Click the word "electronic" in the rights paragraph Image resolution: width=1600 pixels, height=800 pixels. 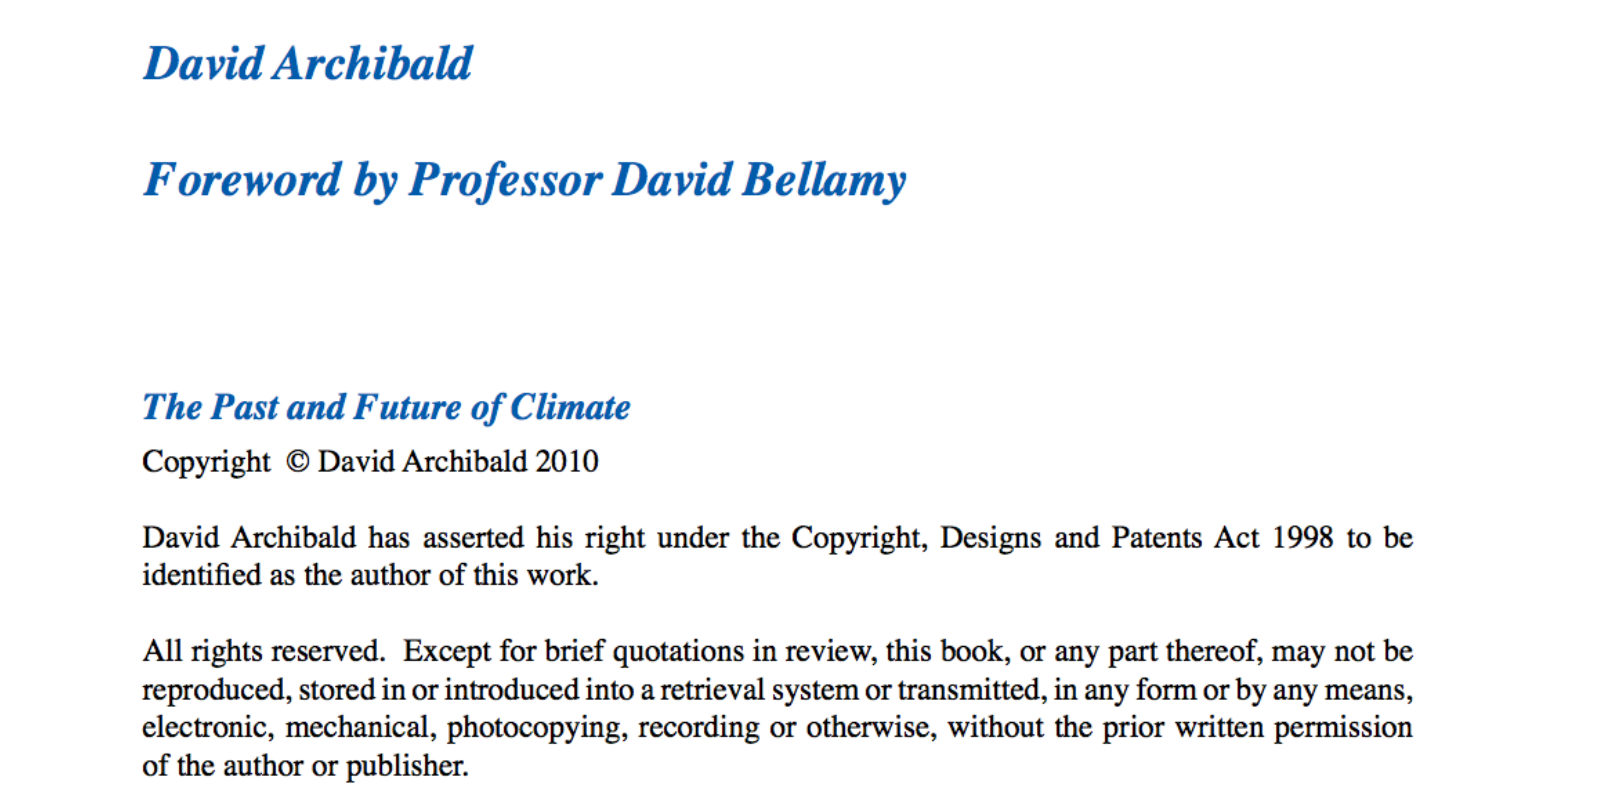(206, 728)
